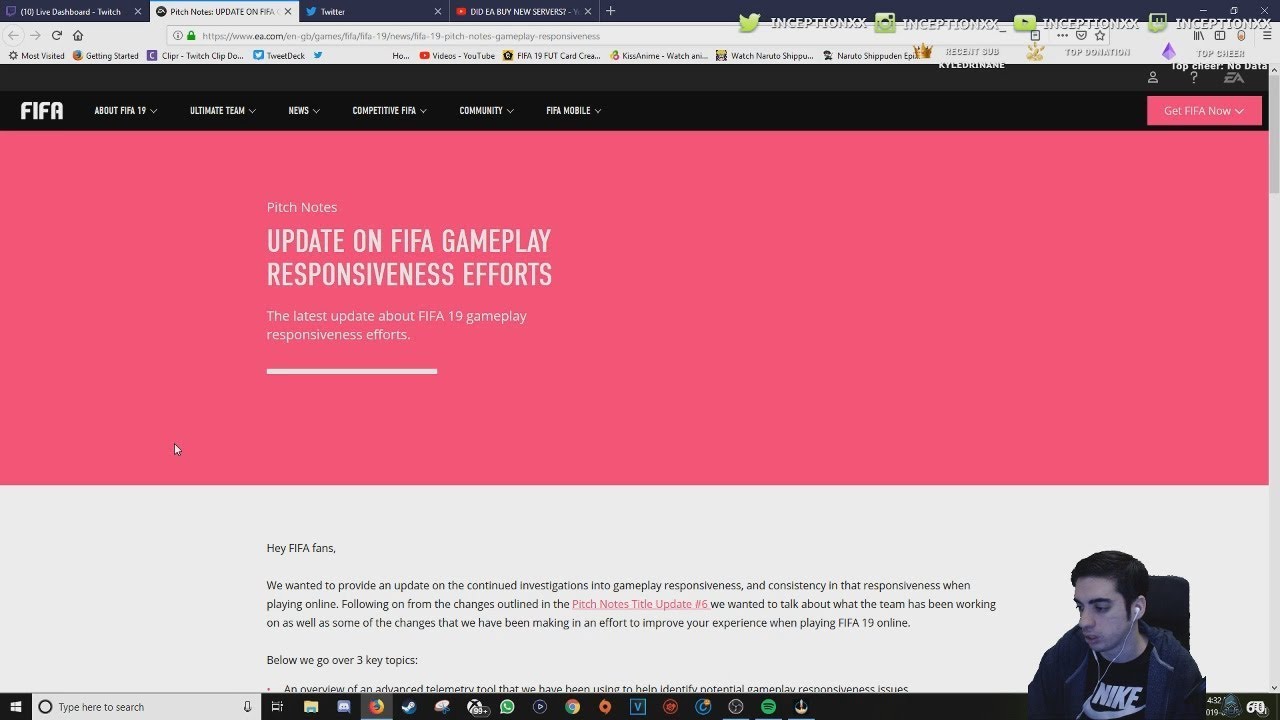The height and width of the screenshot is (720, 1280).
Task: Switch to Firefox in taskbar
Action: [376, 707]
